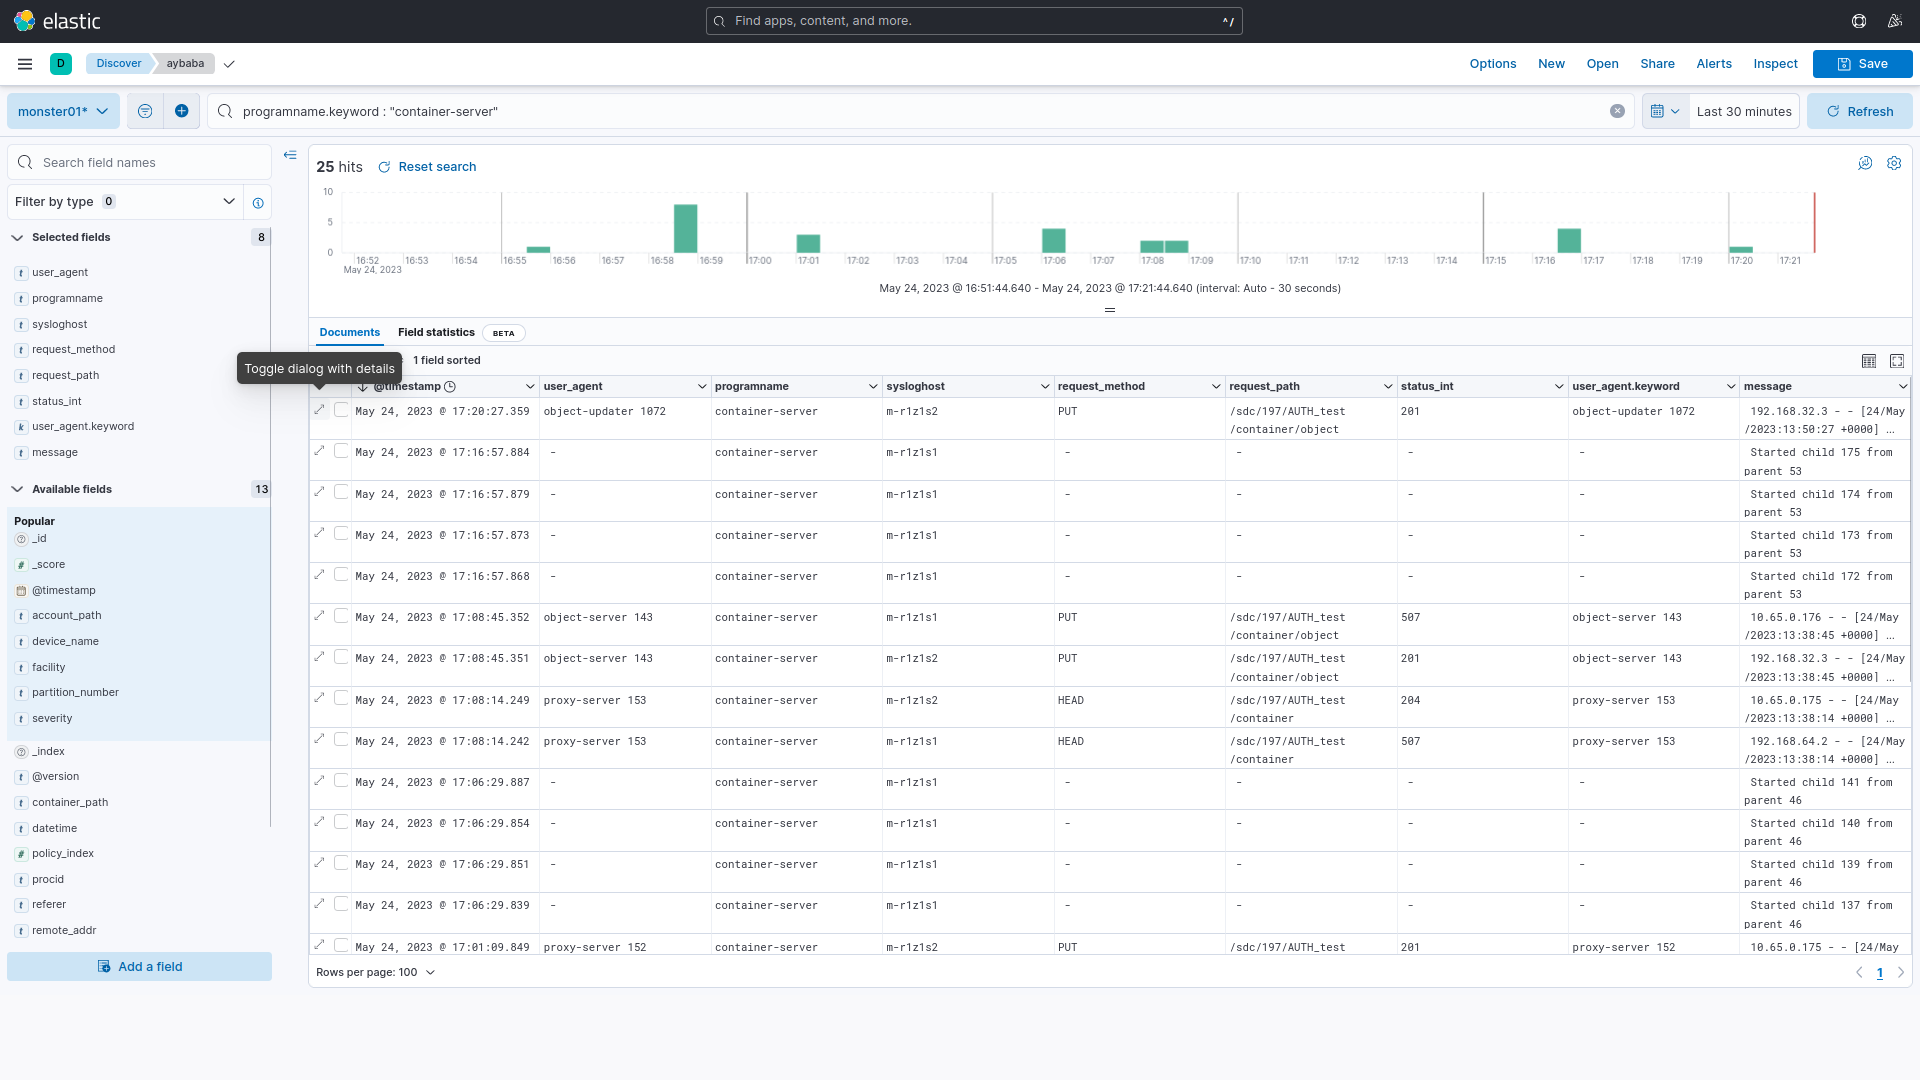
Task: Open monster01* data view dropdown
Action: tap(63, 111)
